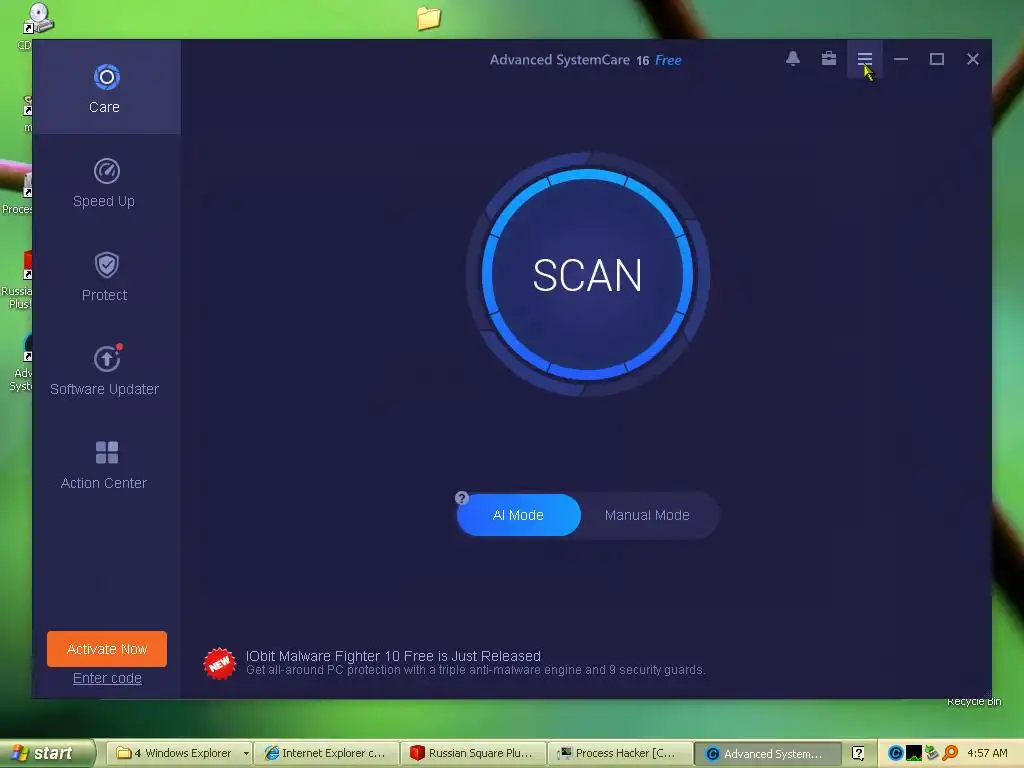This screenshot has width=1024, height=768.
Task: Select AI Mode
Action: [x=518, y=515]
